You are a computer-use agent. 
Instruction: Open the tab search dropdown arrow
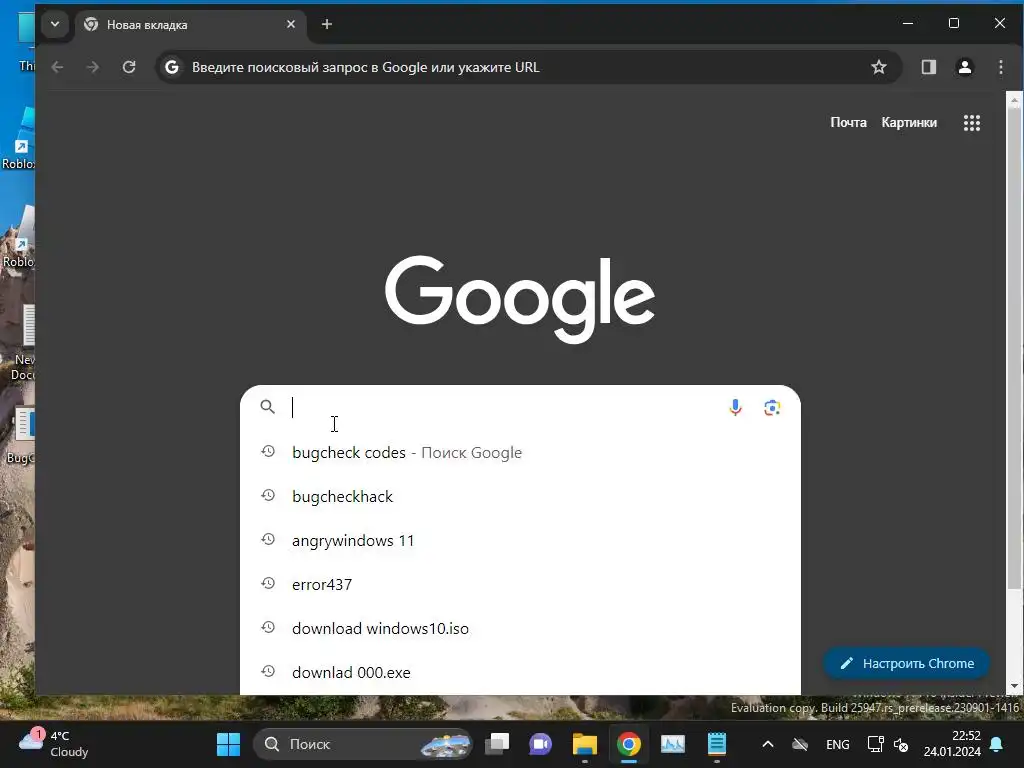point(55,24)
